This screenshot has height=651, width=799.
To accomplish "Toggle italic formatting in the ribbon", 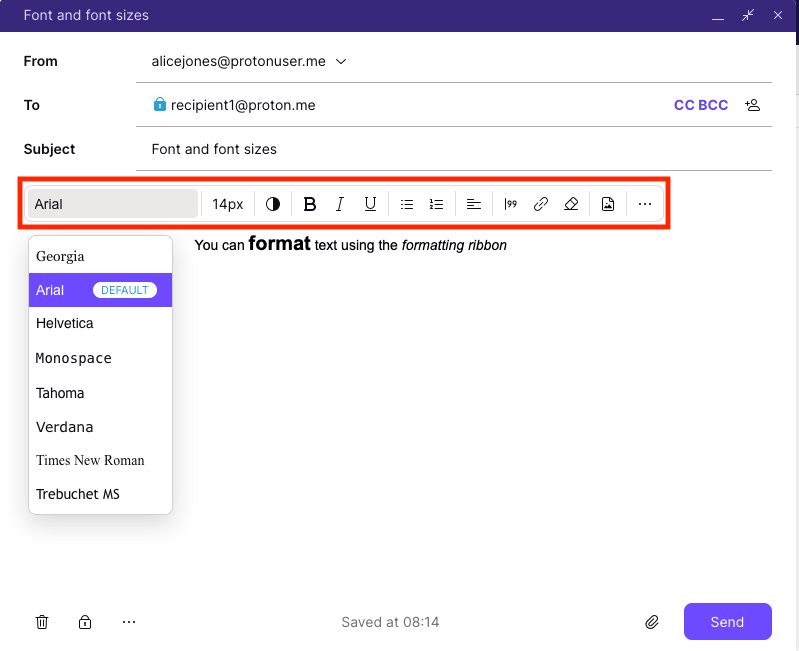I will coord(340,204).
